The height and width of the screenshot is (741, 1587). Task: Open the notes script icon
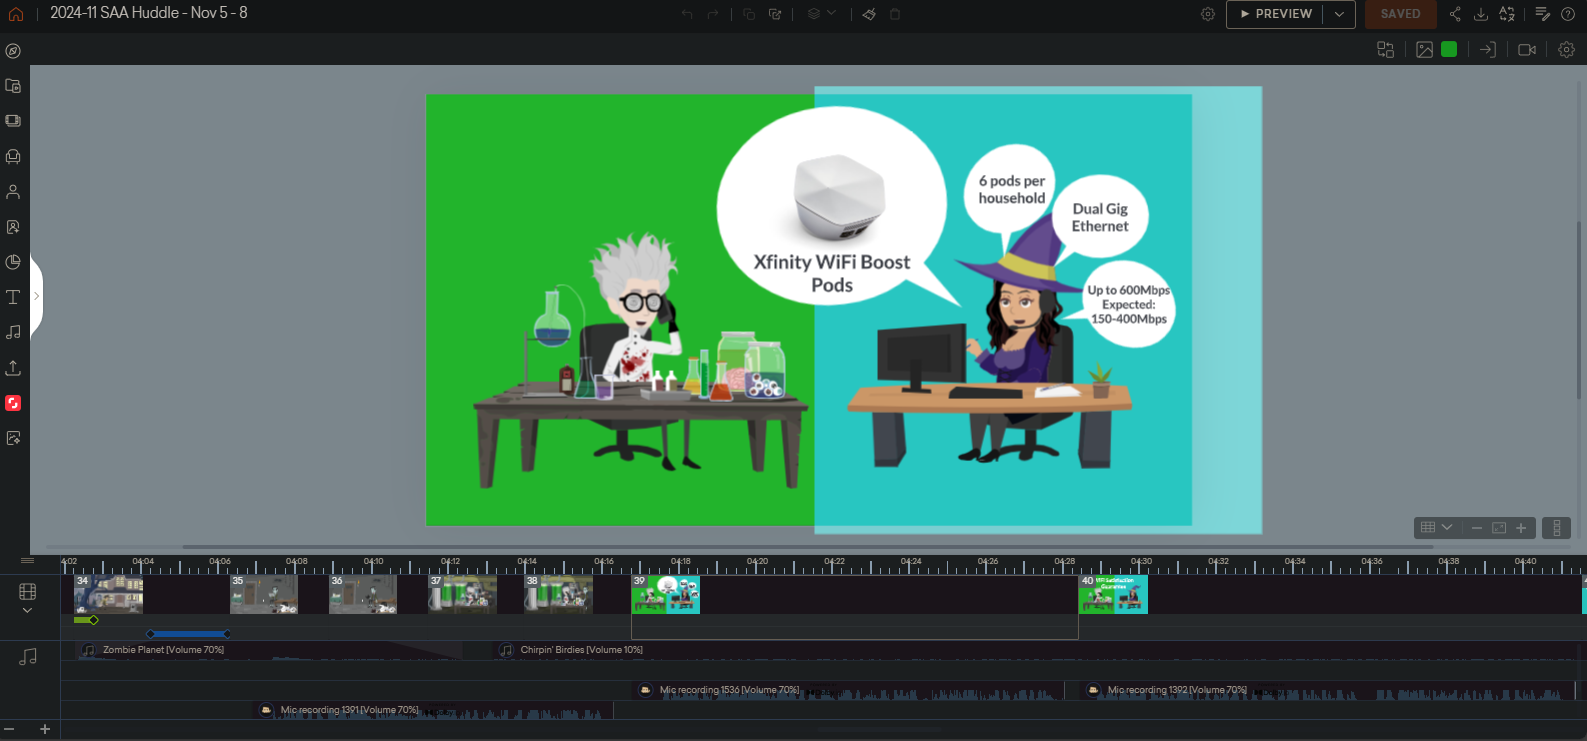pos(1543,14)
